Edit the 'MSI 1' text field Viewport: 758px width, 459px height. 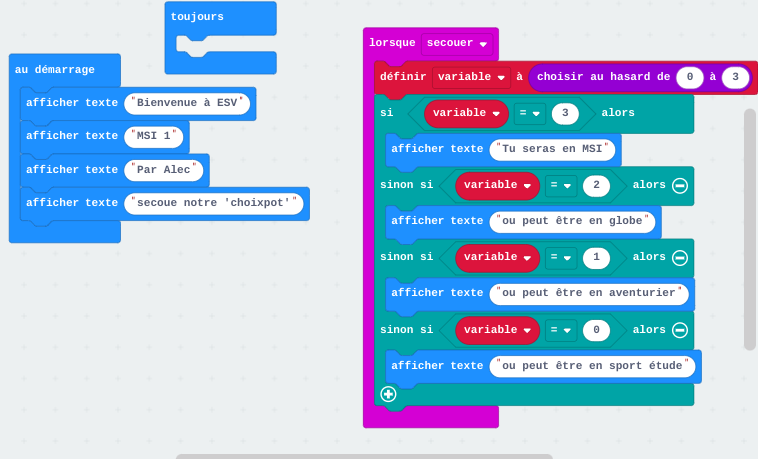154,136
